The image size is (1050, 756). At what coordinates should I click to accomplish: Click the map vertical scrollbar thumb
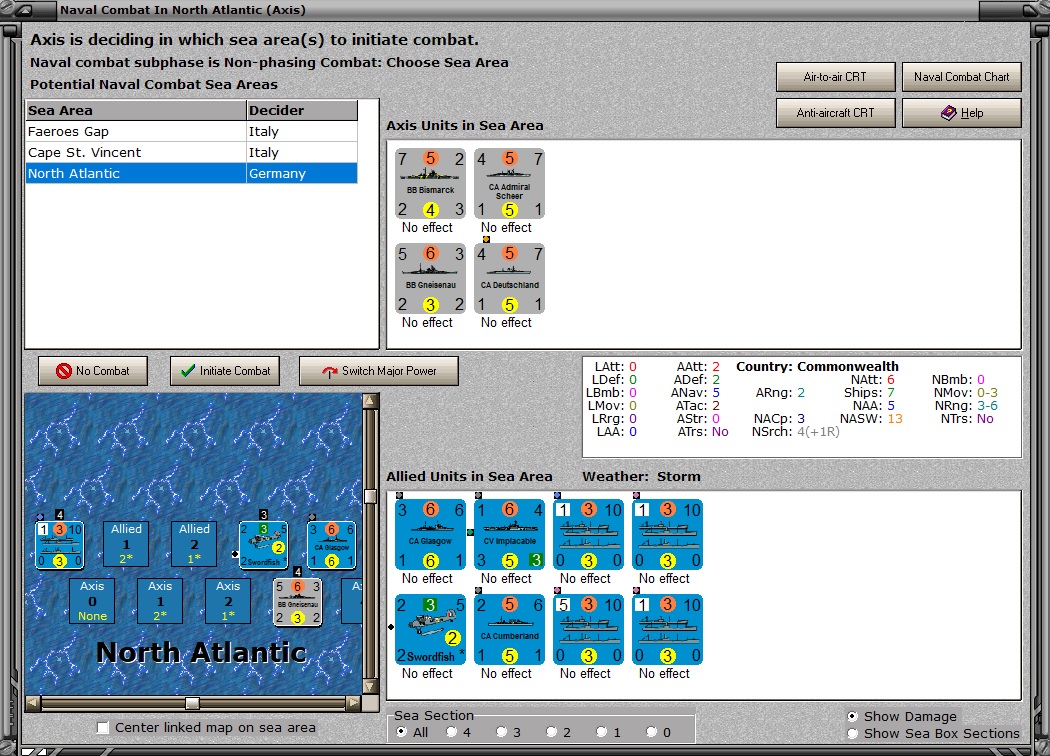point(370,496)
